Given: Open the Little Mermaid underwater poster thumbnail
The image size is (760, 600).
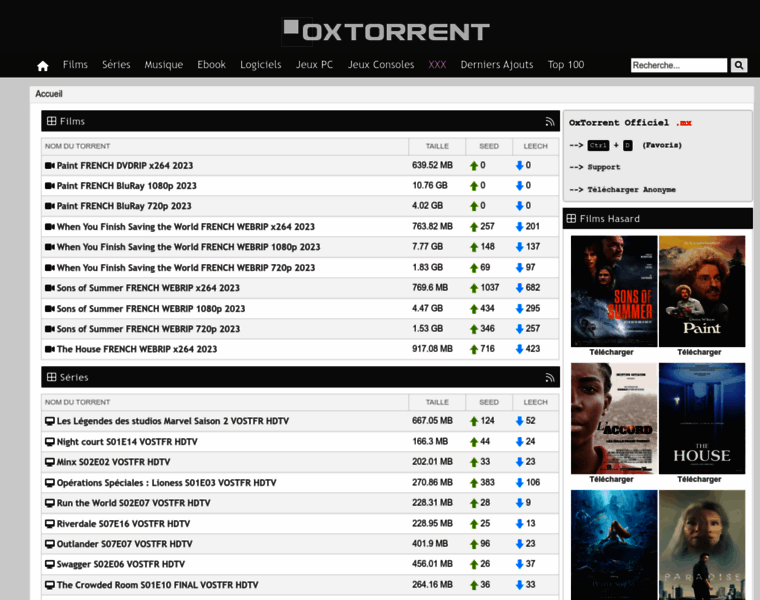Looking at the screenshot, I should click(x=614, y=545).
